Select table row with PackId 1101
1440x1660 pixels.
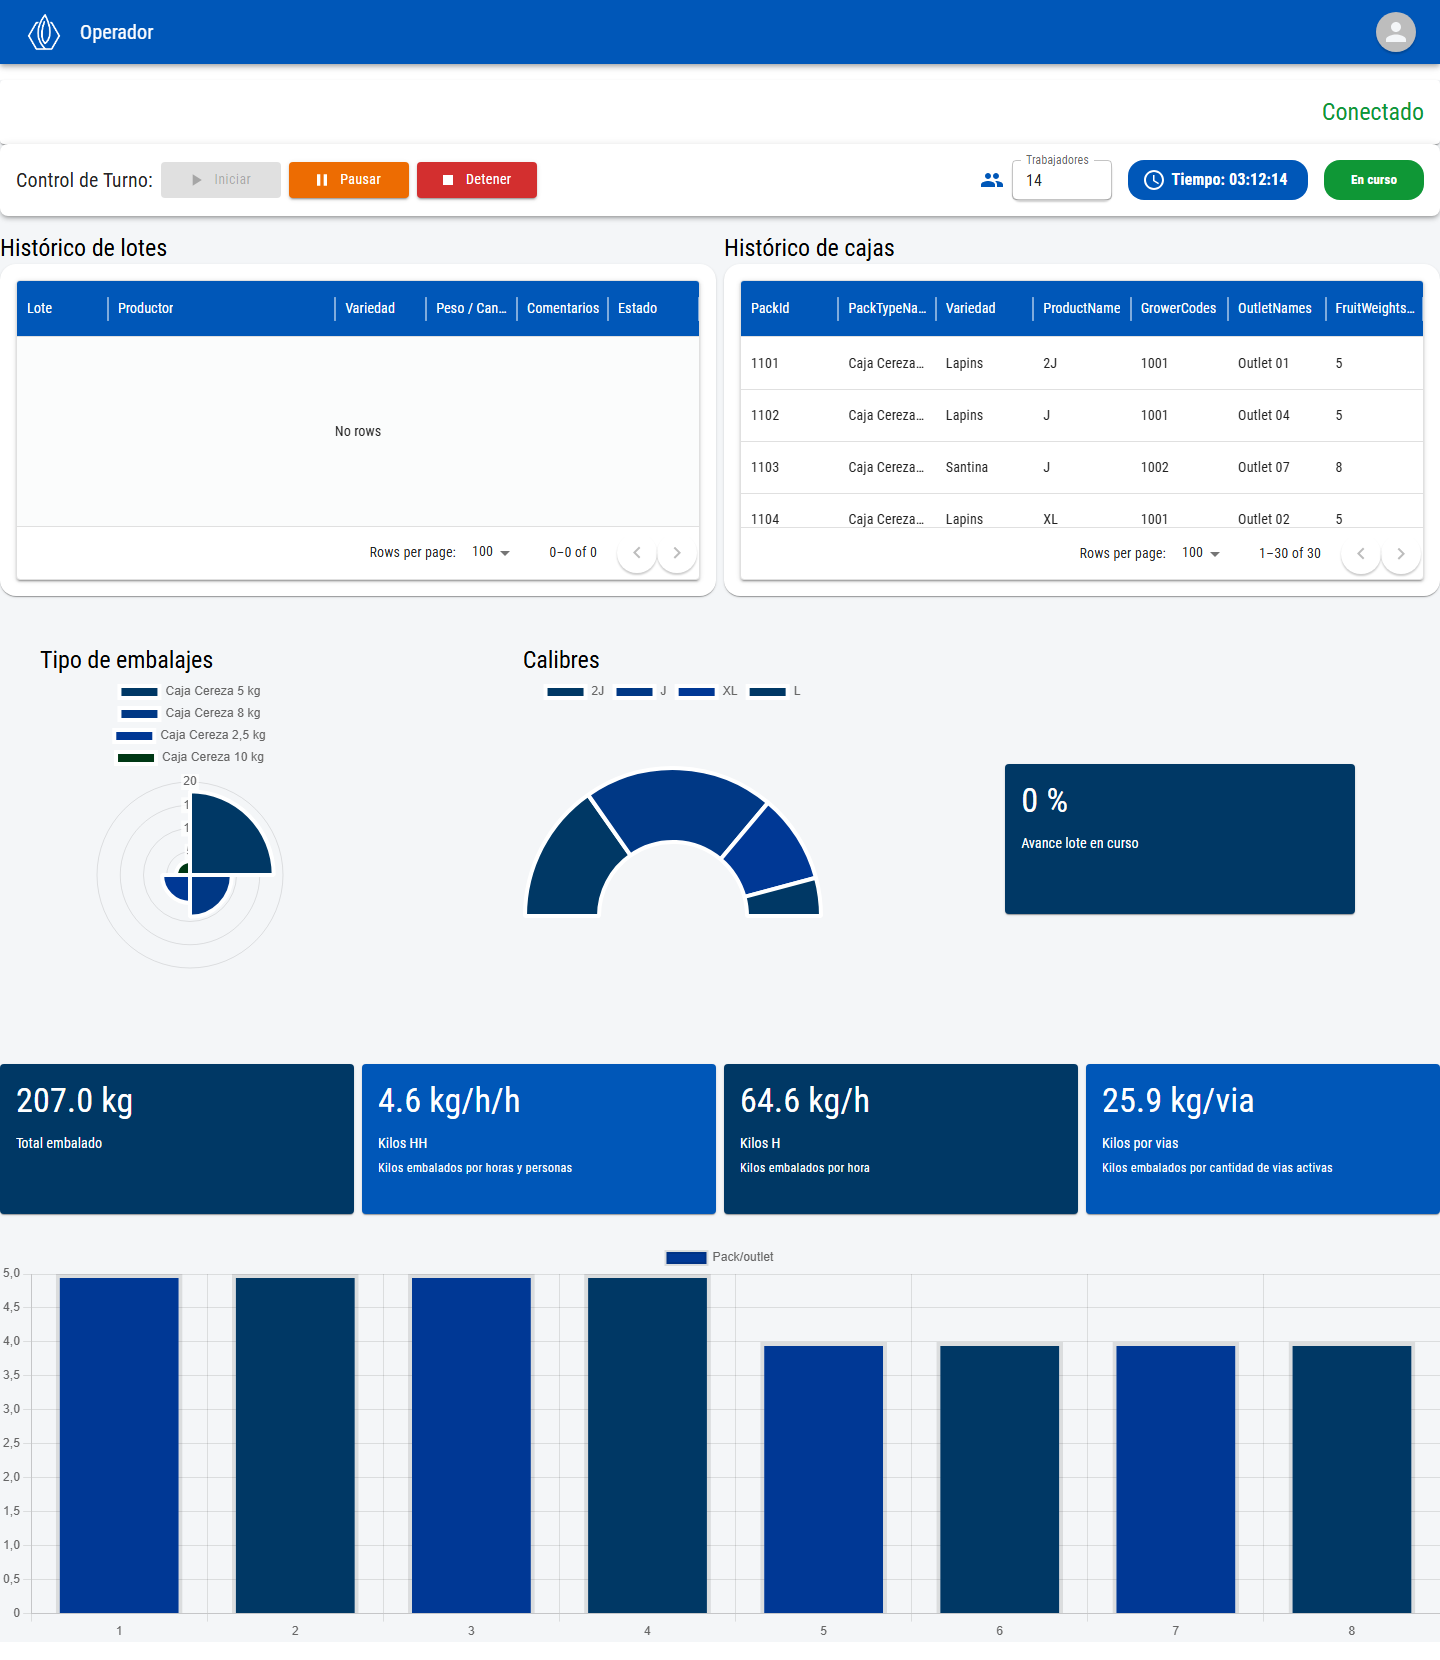pos(1082,363)
